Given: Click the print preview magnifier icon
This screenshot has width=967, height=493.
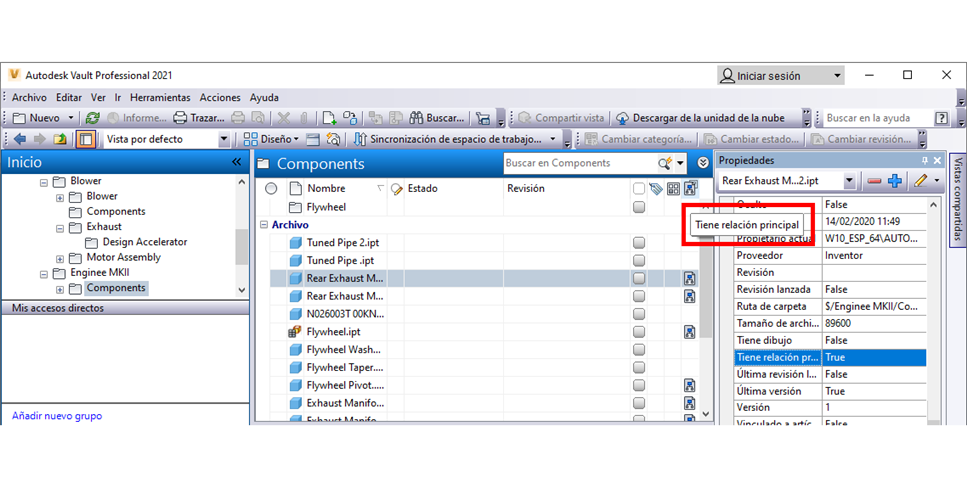Looking at the screenshot, I should (258, 118).
